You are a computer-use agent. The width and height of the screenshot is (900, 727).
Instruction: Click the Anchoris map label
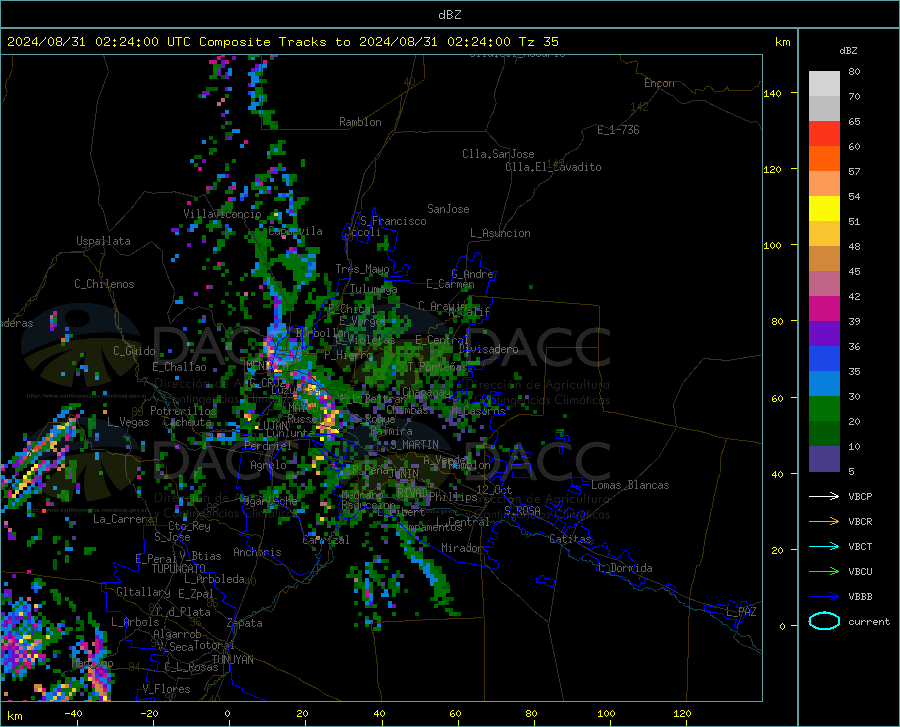[257, 552]
